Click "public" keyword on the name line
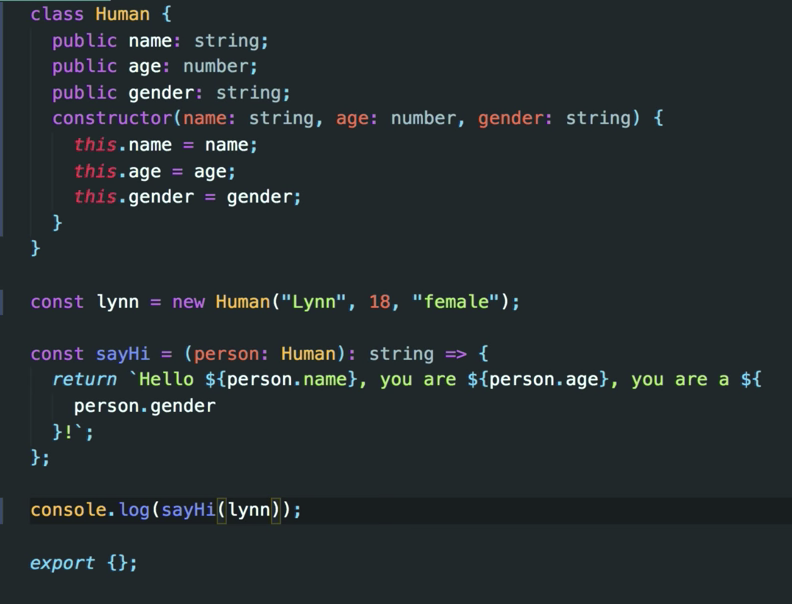Screen dimensions: 792x604 84,41
